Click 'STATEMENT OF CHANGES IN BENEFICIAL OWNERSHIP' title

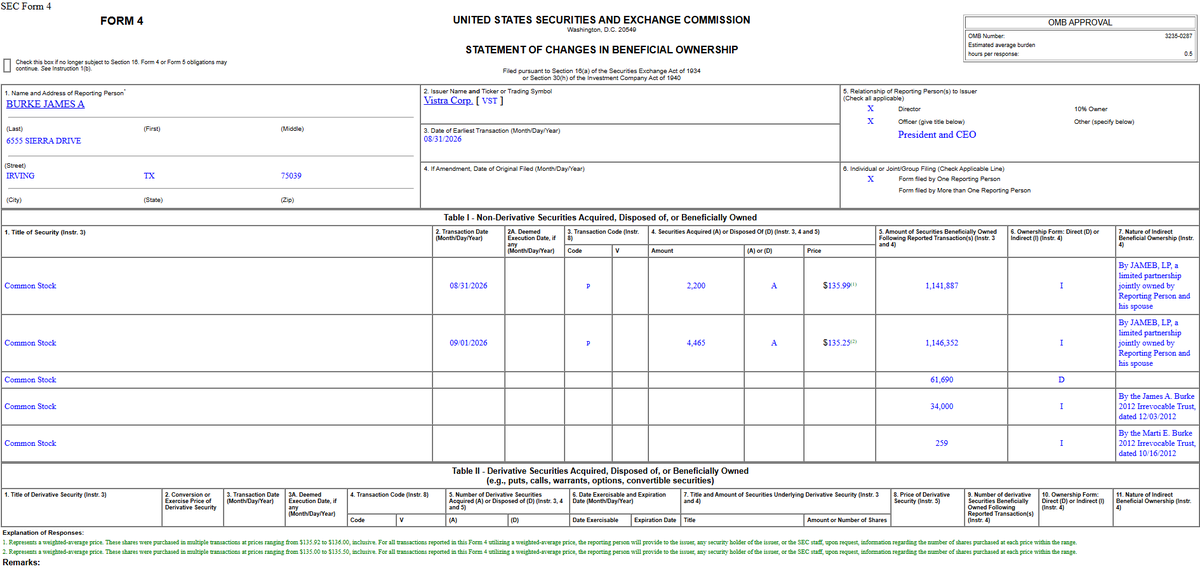602,50
